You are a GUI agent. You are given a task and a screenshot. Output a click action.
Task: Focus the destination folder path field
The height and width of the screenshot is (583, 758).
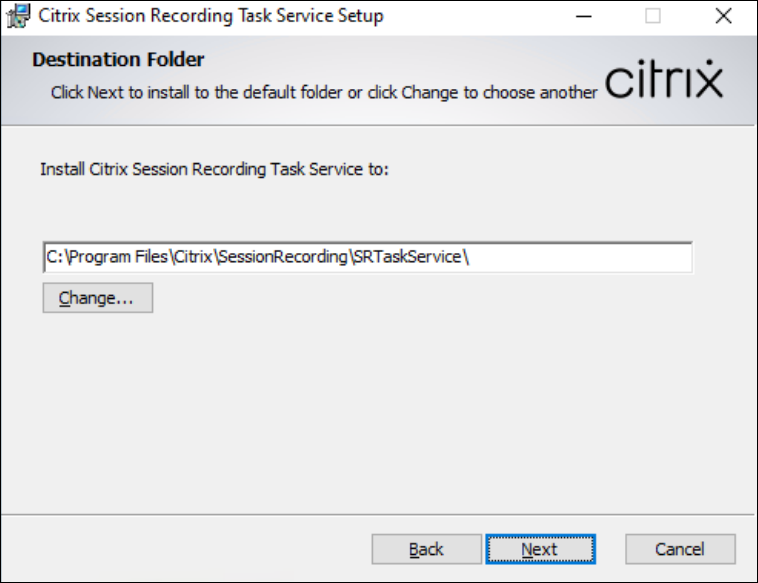(580, 257)
